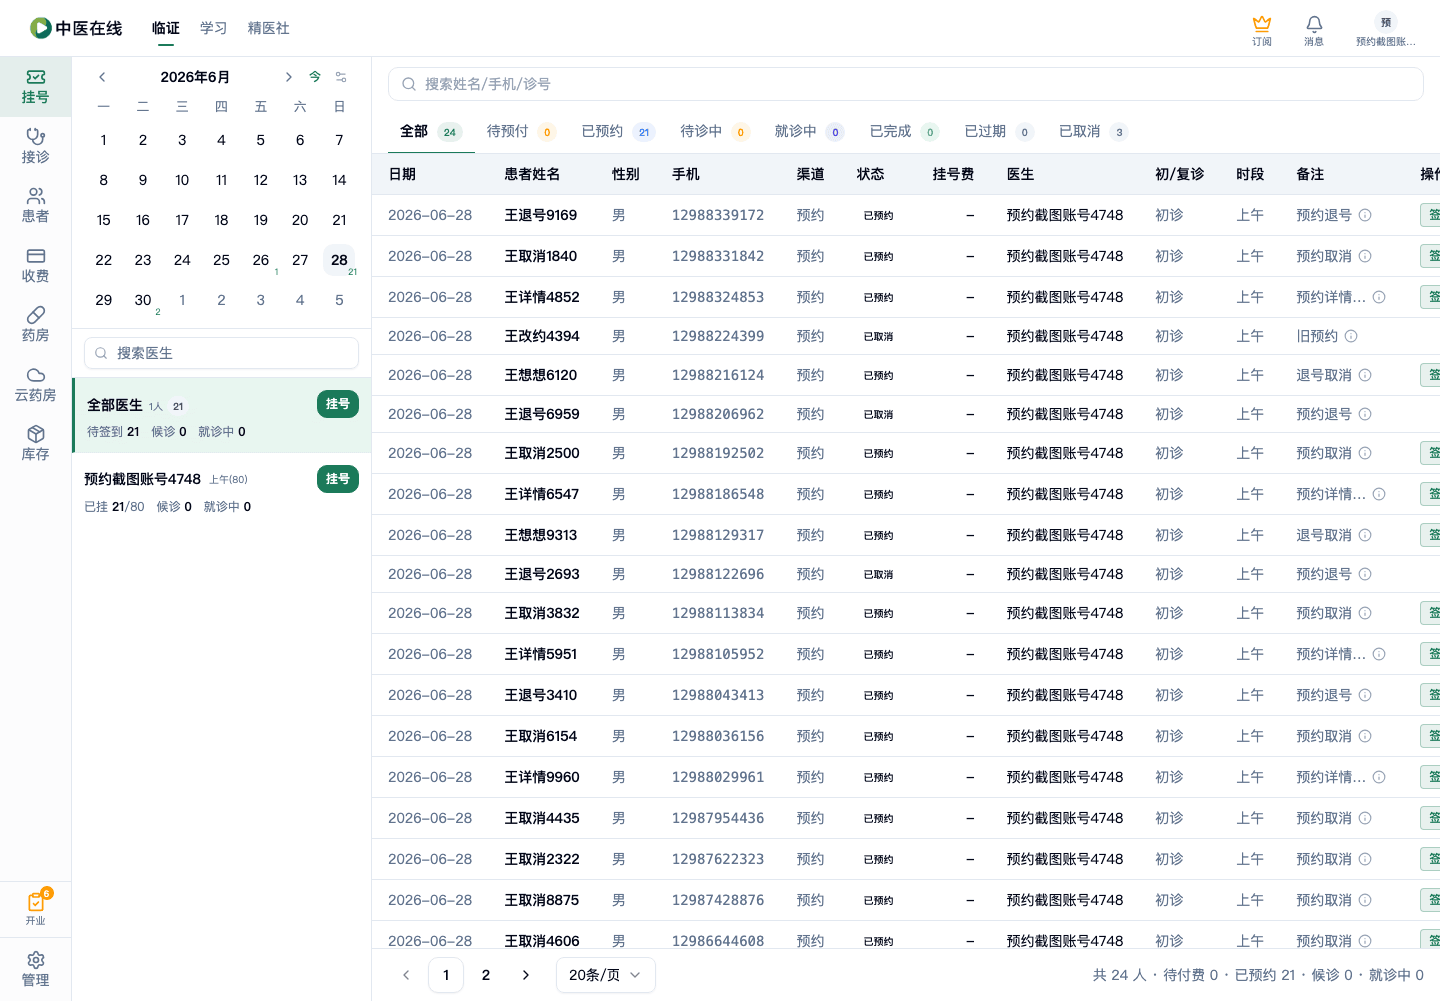The width and height of the screenshot is (1440, 1001).
Task: Open the 消息 notification bell
Action: coord(1314,30)
